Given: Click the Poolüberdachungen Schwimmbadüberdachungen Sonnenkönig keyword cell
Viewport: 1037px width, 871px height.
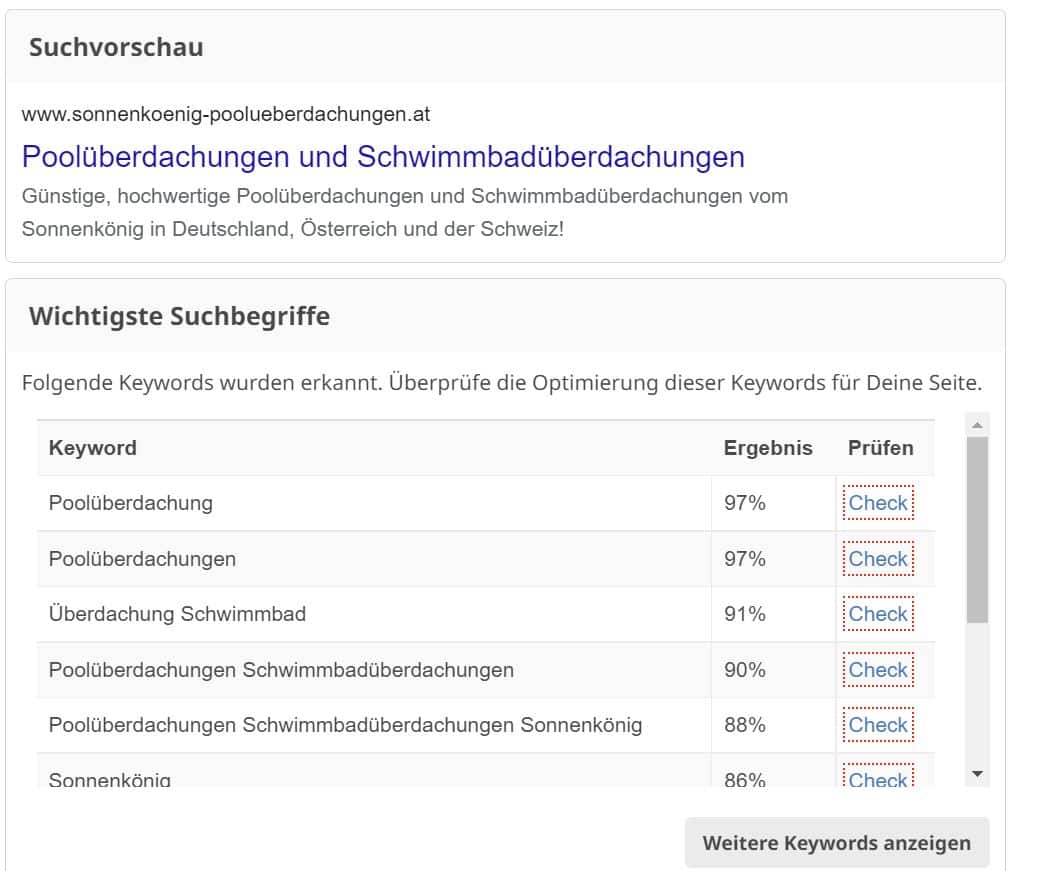Looking at the screenshot, I should point(374,725).
